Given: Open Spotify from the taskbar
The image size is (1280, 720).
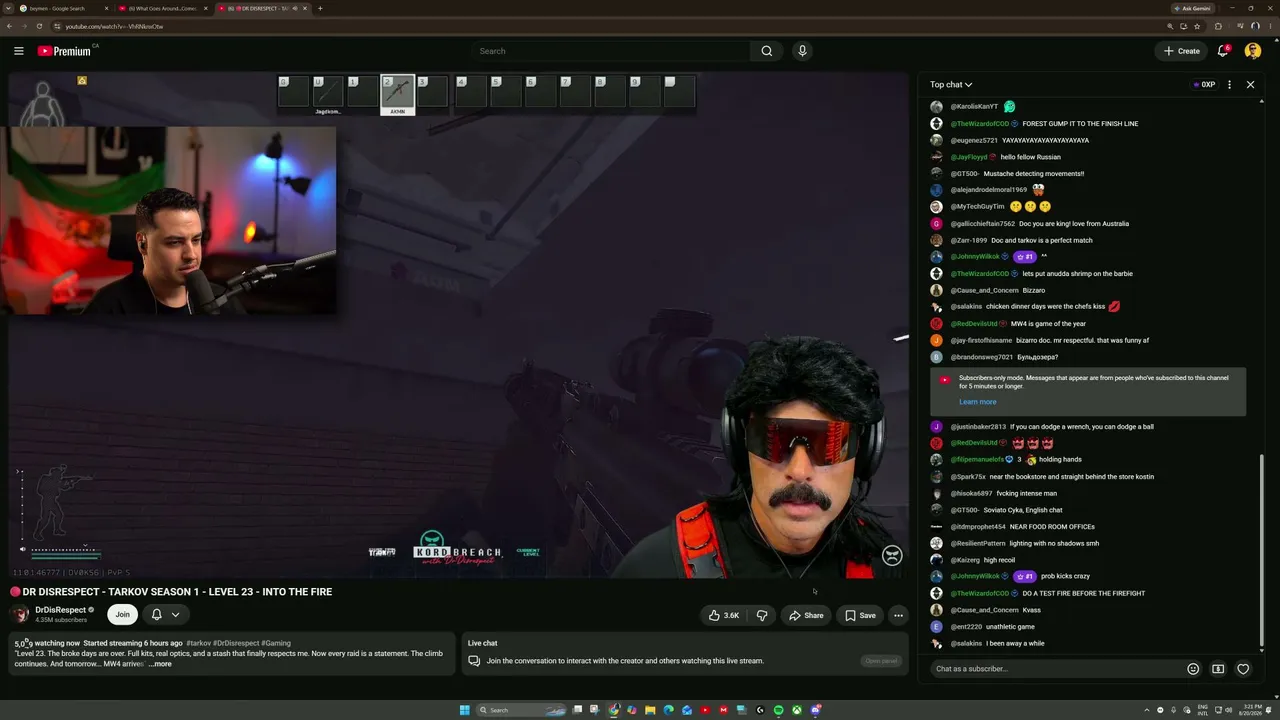Looking at the screenshot, I should [778, 710].
